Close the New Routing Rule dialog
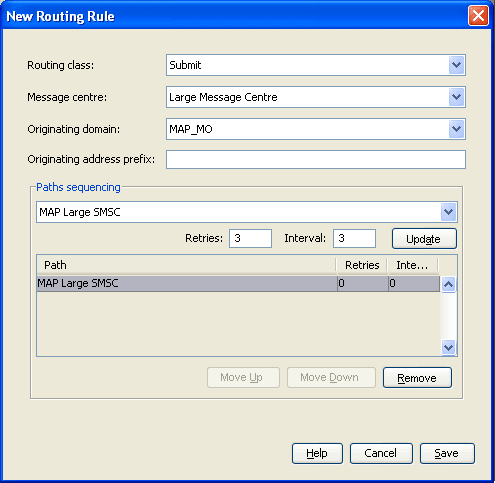The width and height of the screenshot is (495, 483). click(478, 16)
